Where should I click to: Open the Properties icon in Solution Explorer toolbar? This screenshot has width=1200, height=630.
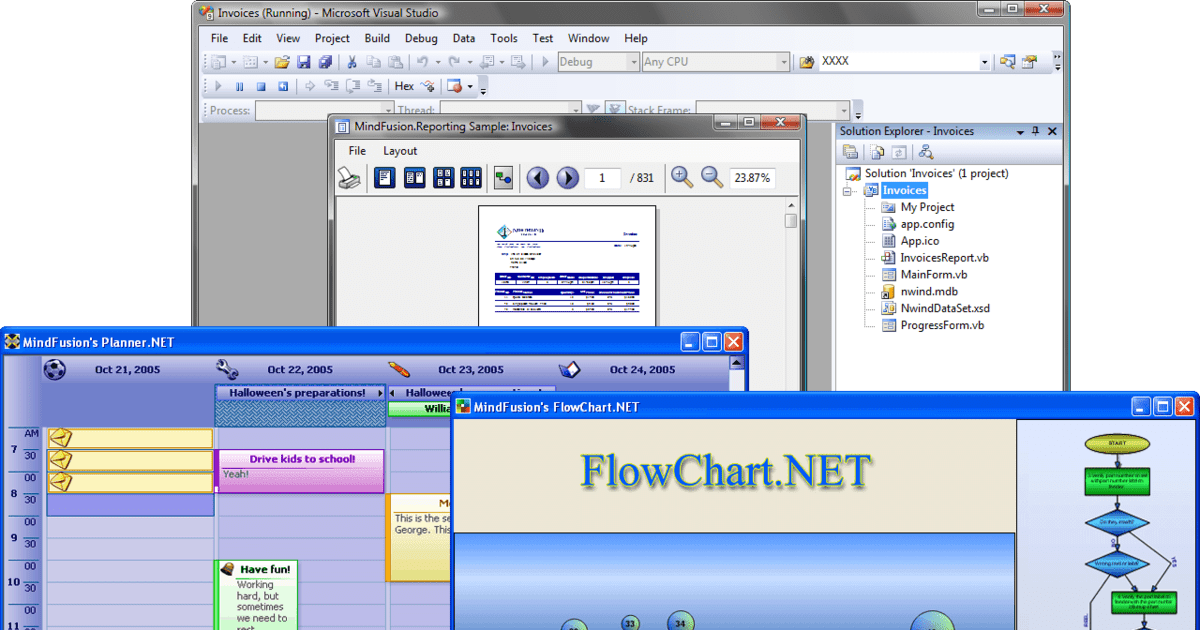(x=851, y=151)
